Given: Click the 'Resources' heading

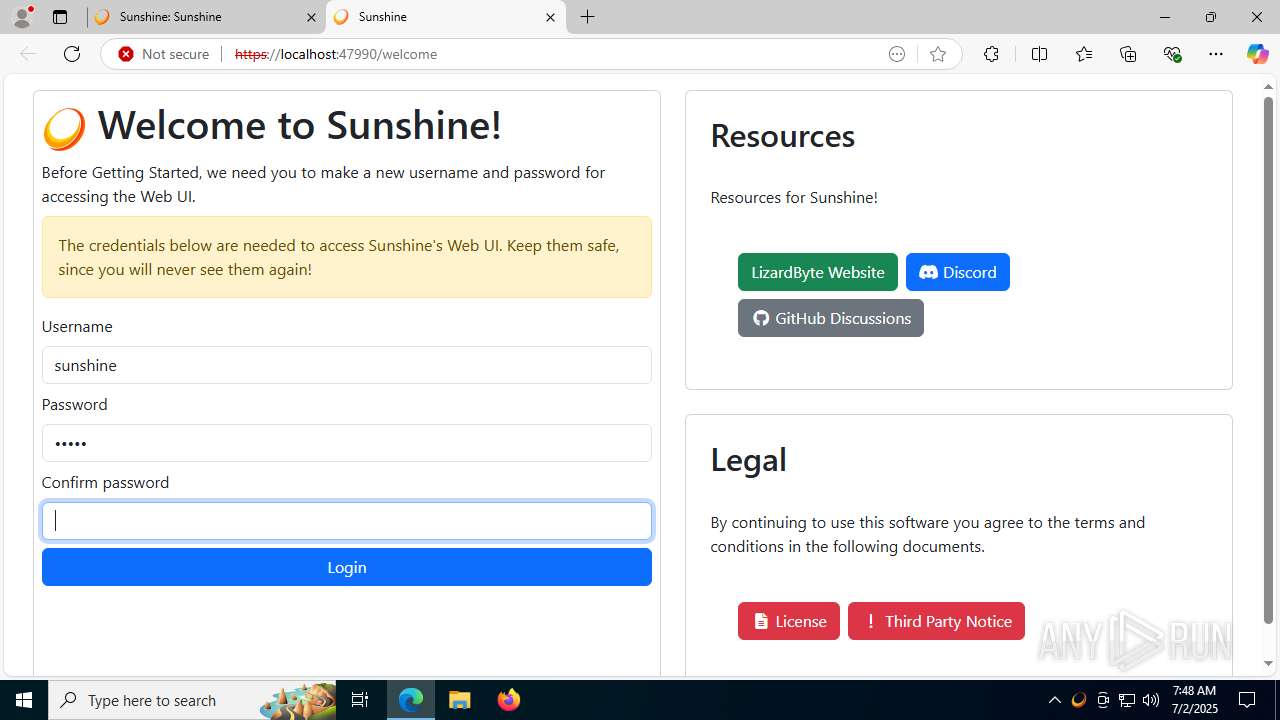Looking at the screenshot, I should (783, 136).
